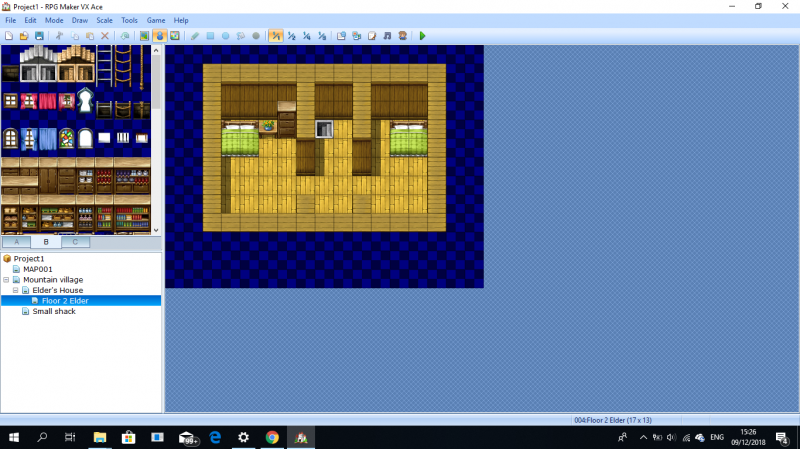Set map zoom to 1/2 scale
800x449 pixels.
coord(291,36)
